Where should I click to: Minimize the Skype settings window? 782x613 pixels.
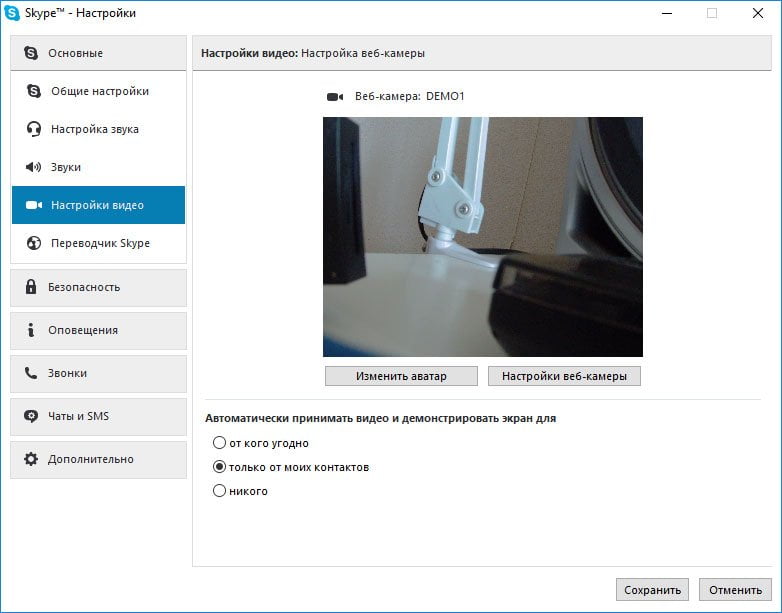pyautogui.click(x=667, y=13)
